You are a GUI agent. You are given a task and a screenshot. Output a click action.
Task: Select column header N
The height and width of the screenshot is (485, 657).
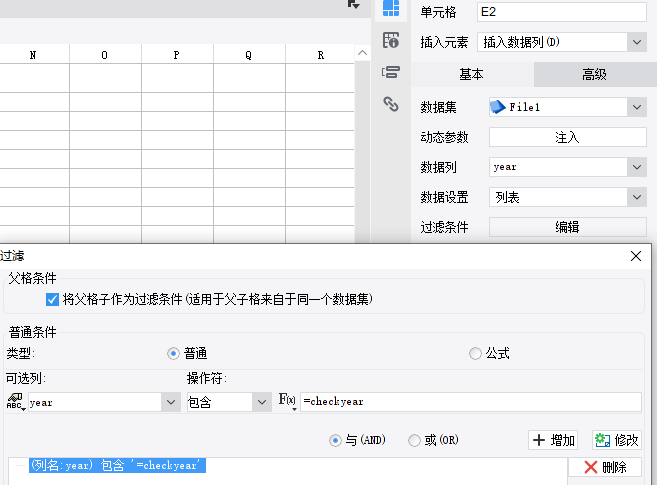coord(33,55)
